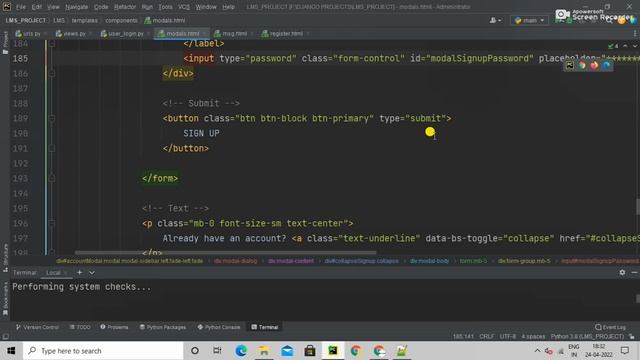640x360 pixels.
Task: Change CRLF line separator in status bar
Action: tap(487, 337)
